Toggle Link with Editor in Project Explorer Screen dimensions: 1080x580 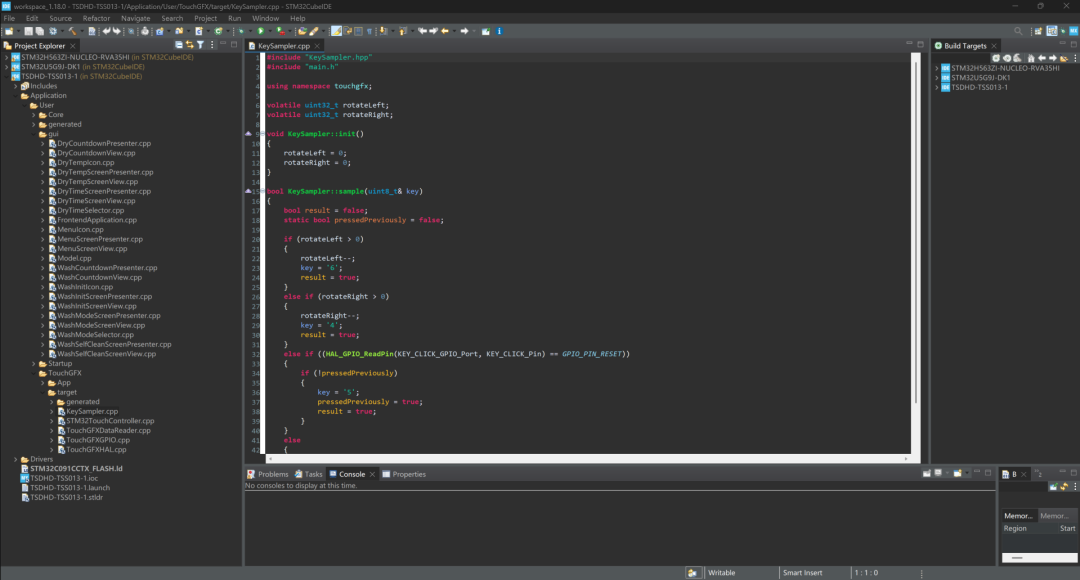(189, 45)
